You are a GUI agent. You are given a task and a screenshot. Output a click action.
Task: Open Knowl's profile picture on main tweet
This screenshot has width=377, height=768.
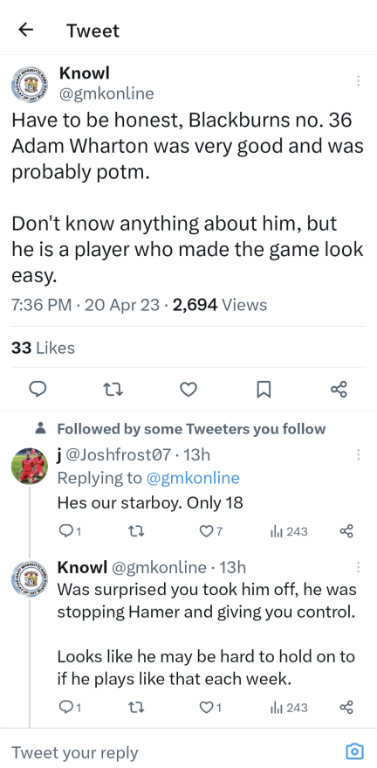(29, 84)
